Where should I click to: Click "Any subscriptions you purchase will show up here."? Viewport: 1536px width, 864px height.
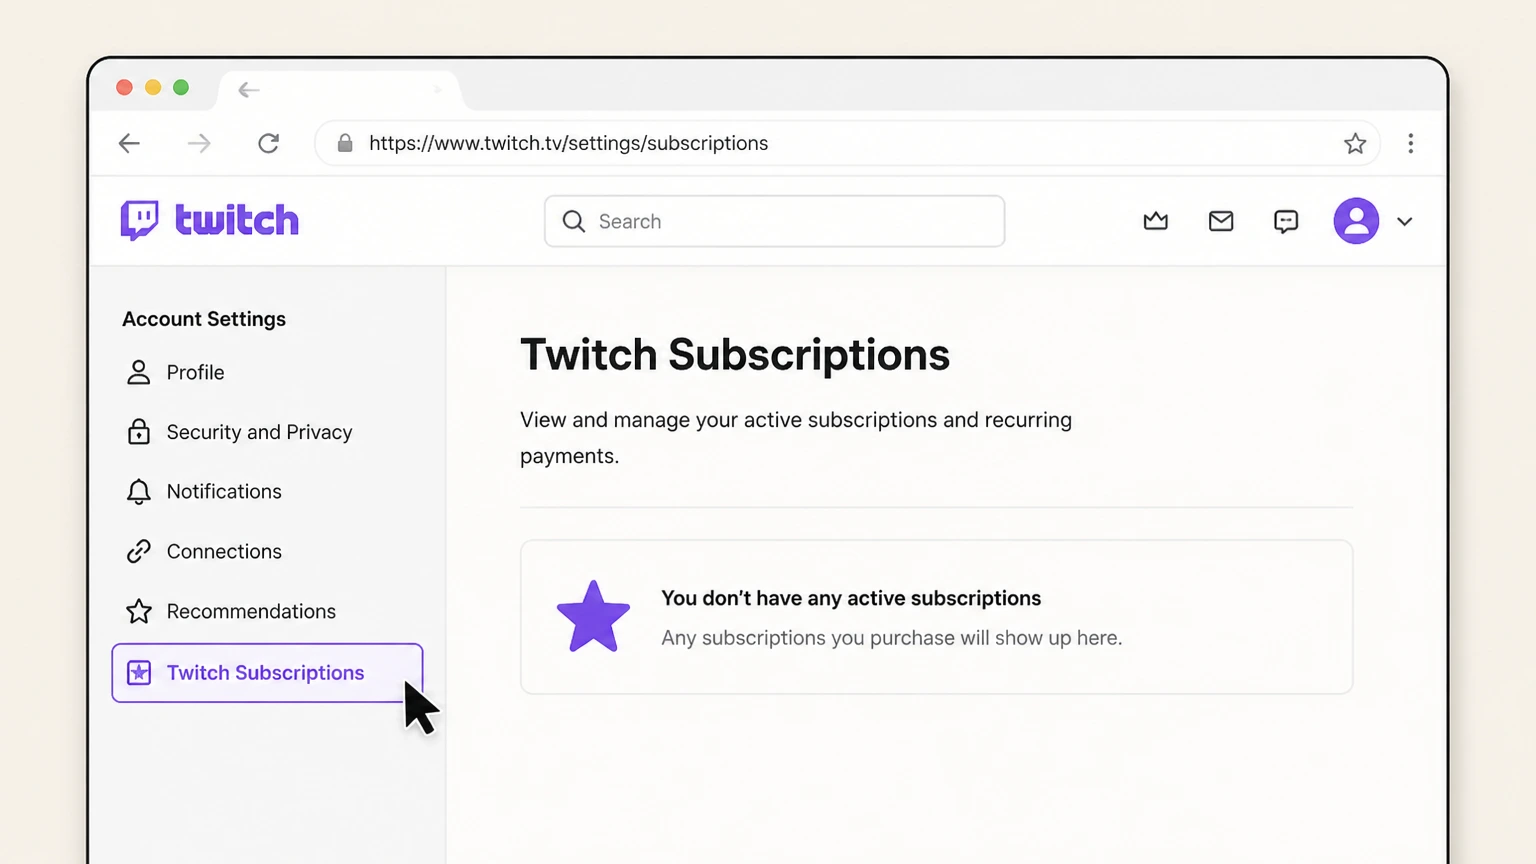(891, 638)
